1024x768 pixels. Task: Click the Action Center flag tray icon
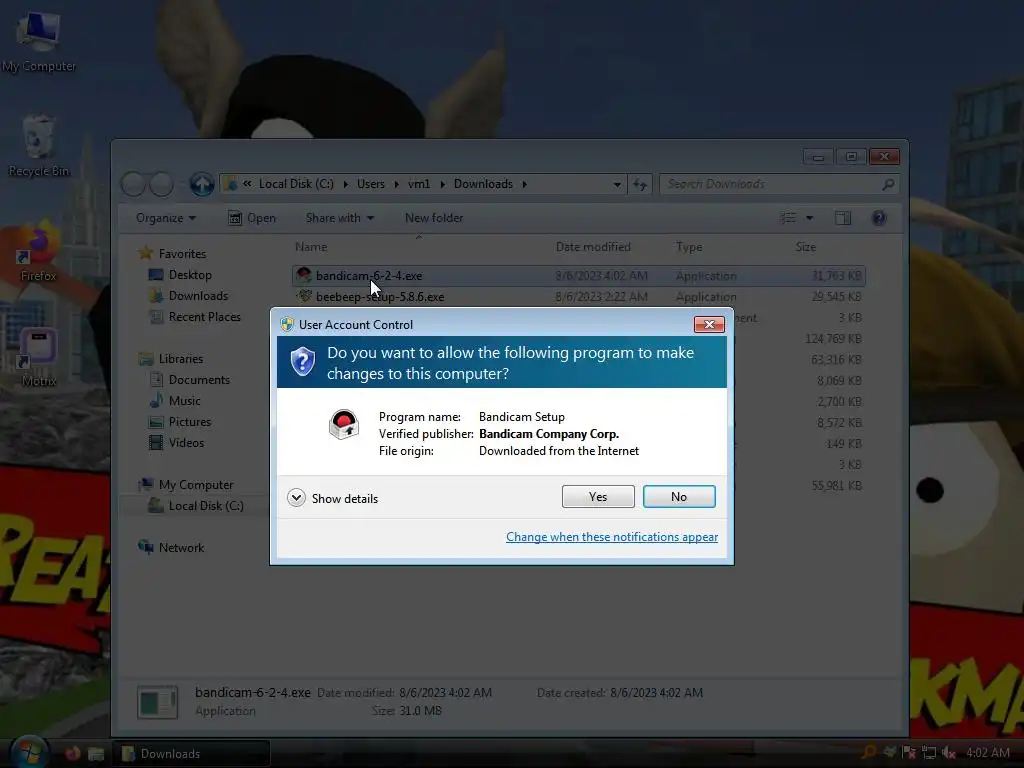(908, 753)
